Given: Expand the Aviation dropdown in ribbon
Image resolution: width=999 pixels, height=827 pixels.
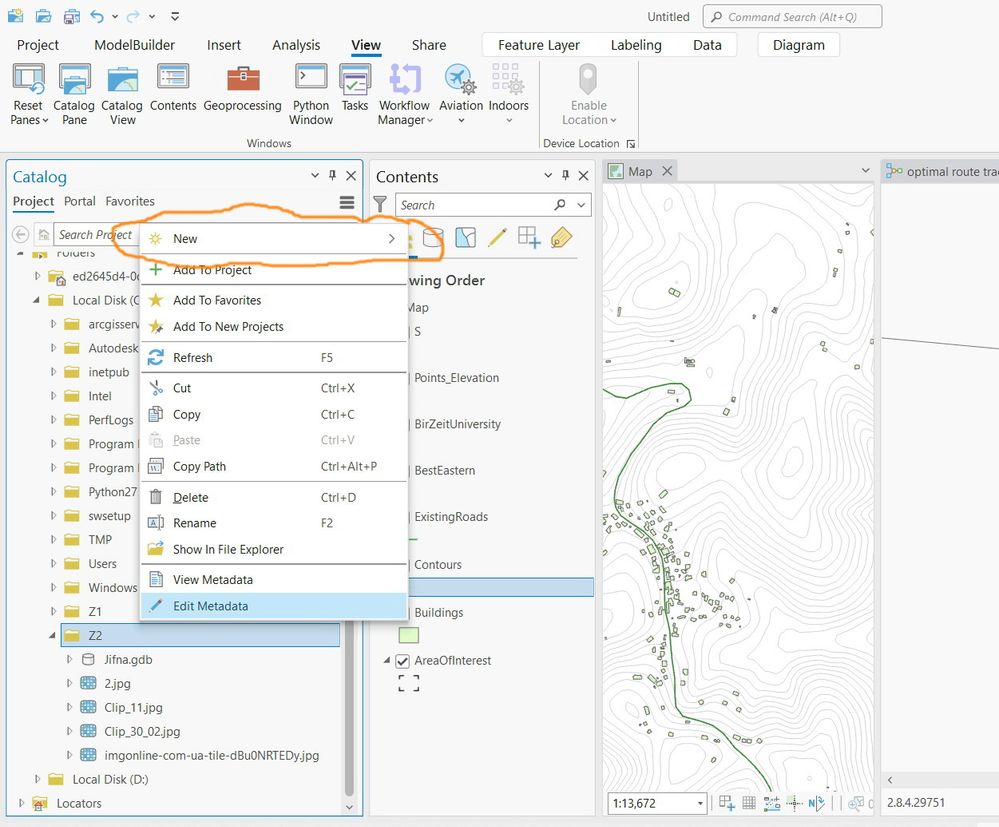Looking at the screenshot, I should click(461, 121).
